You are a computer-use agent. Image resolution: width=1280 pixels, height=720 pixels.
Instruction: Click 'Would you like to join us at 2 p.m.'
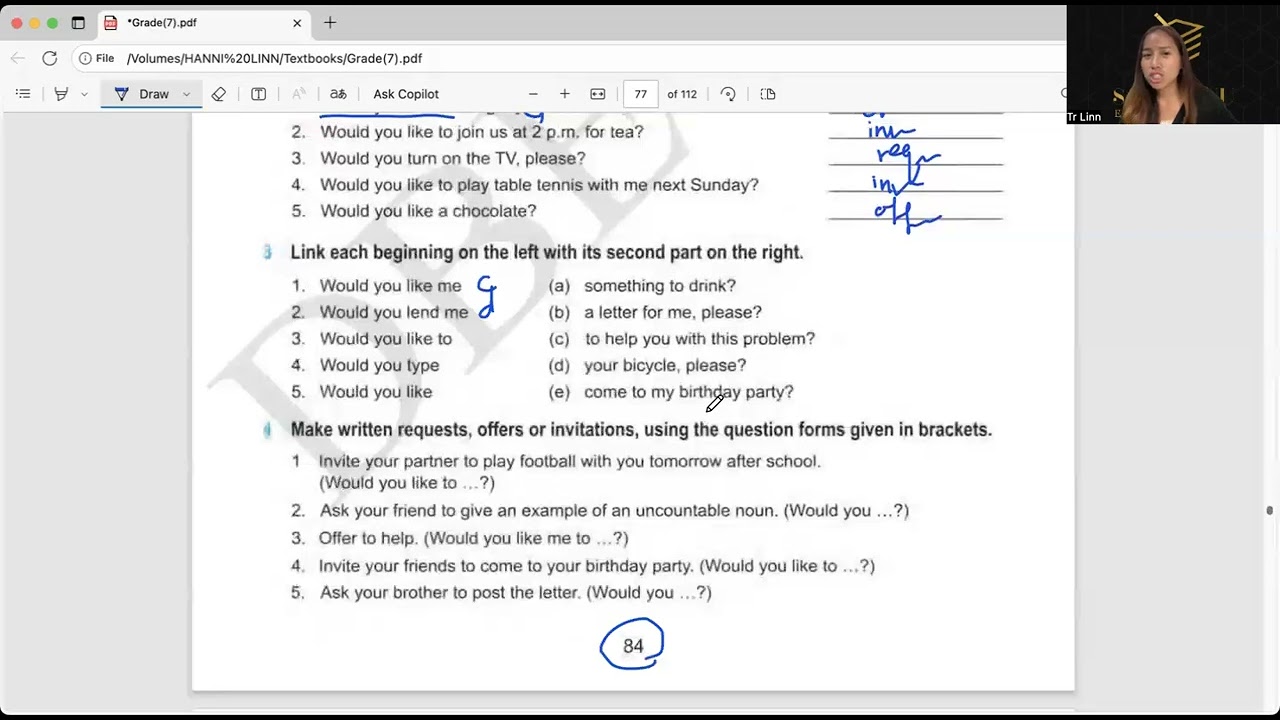(482, 131)
